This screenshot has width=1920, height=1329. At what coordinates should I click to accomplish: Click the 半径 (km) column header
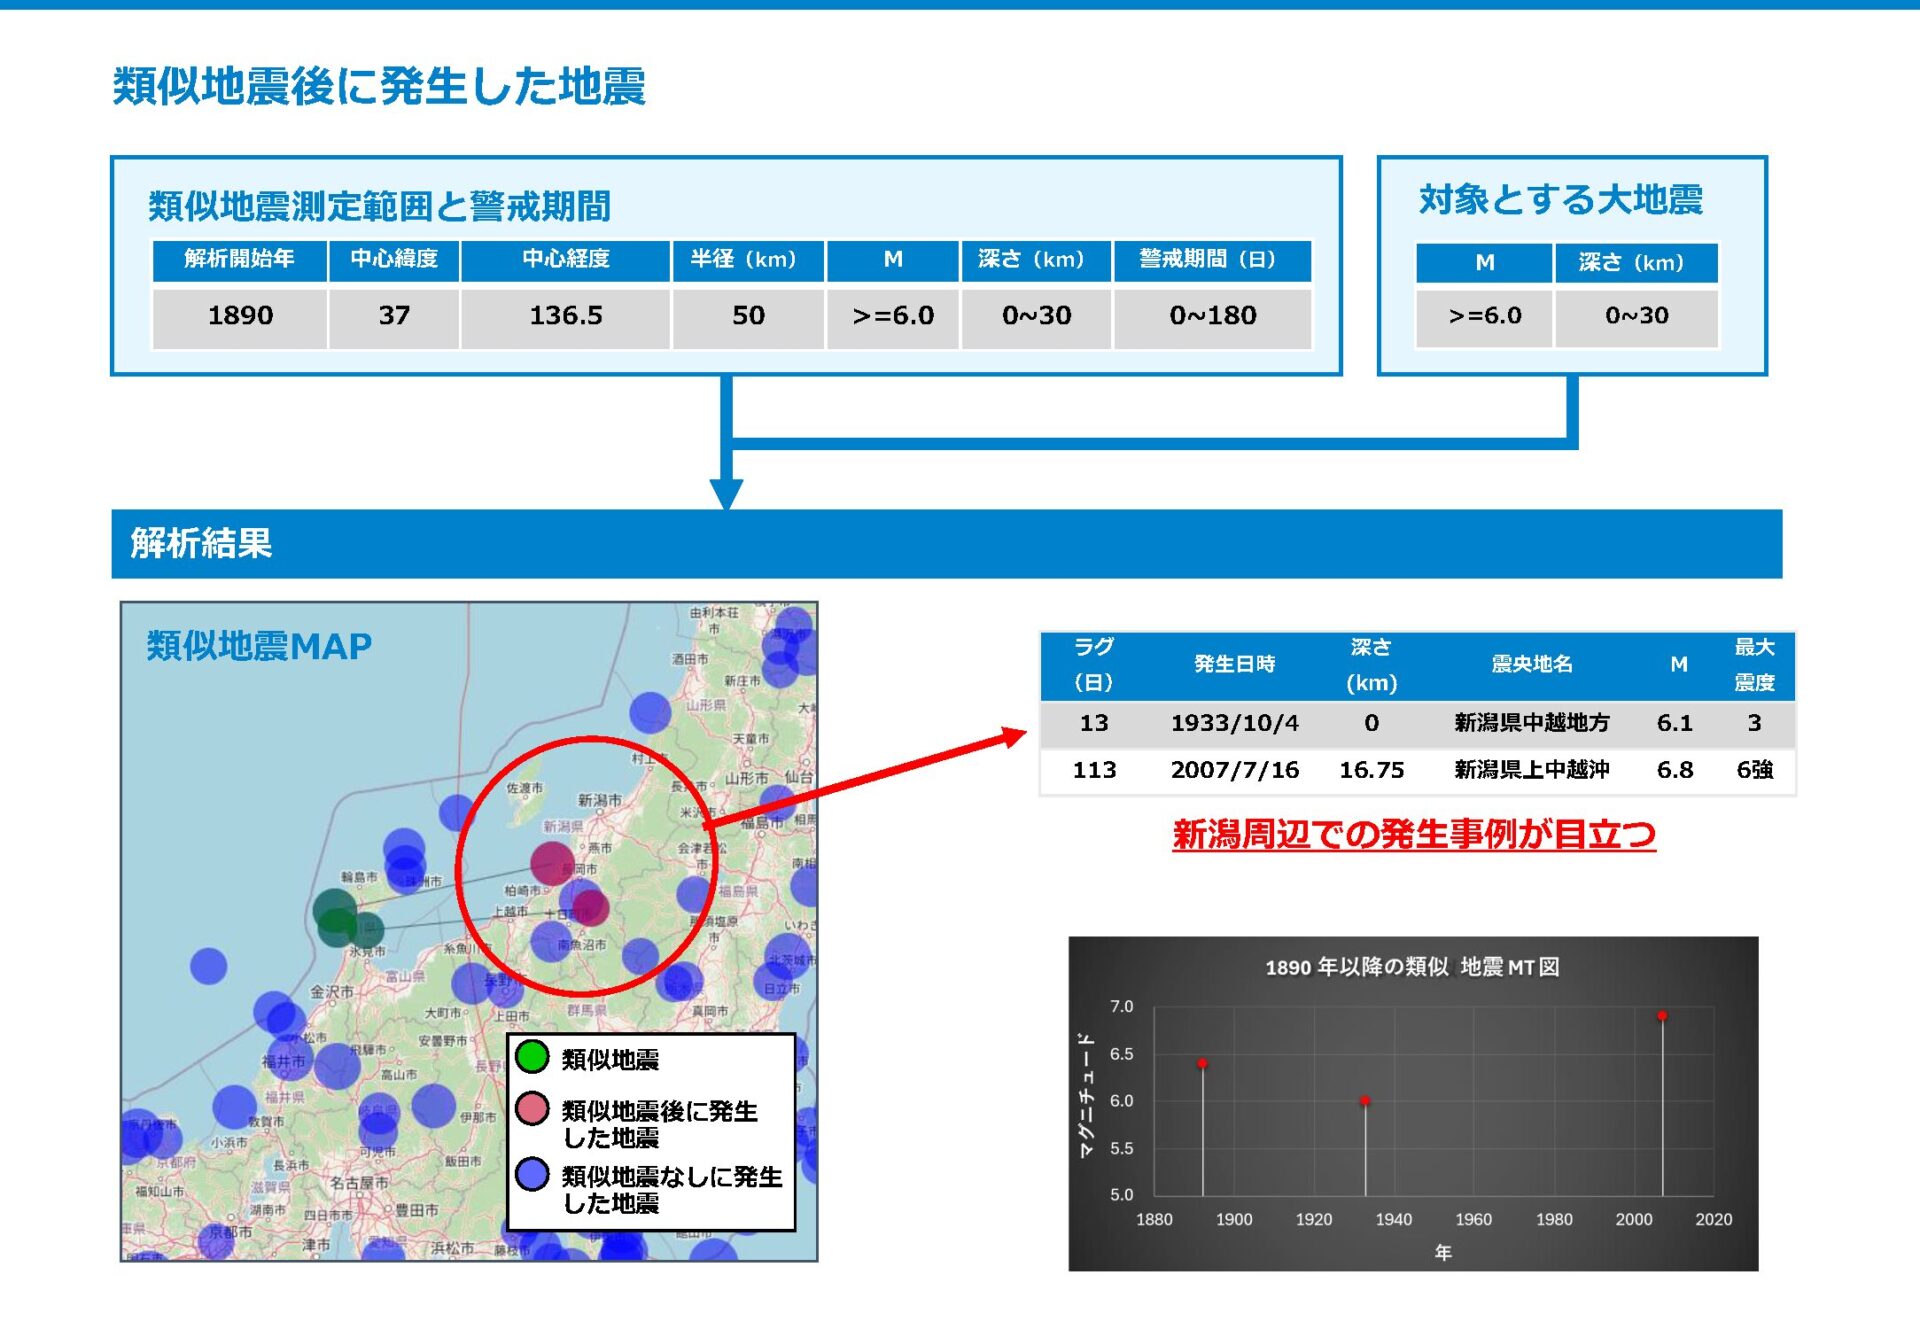coord(748,259)
